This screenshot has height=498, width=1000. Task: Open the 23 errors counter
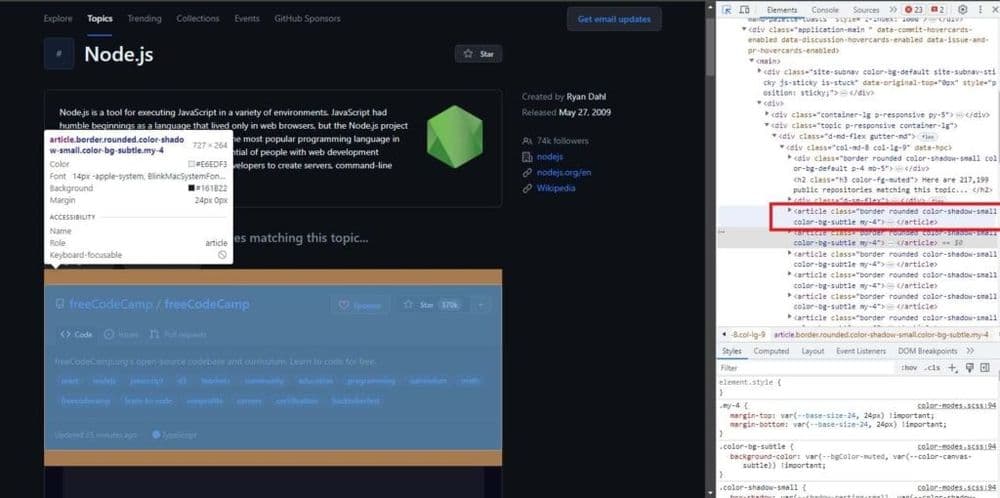[915, 10]
